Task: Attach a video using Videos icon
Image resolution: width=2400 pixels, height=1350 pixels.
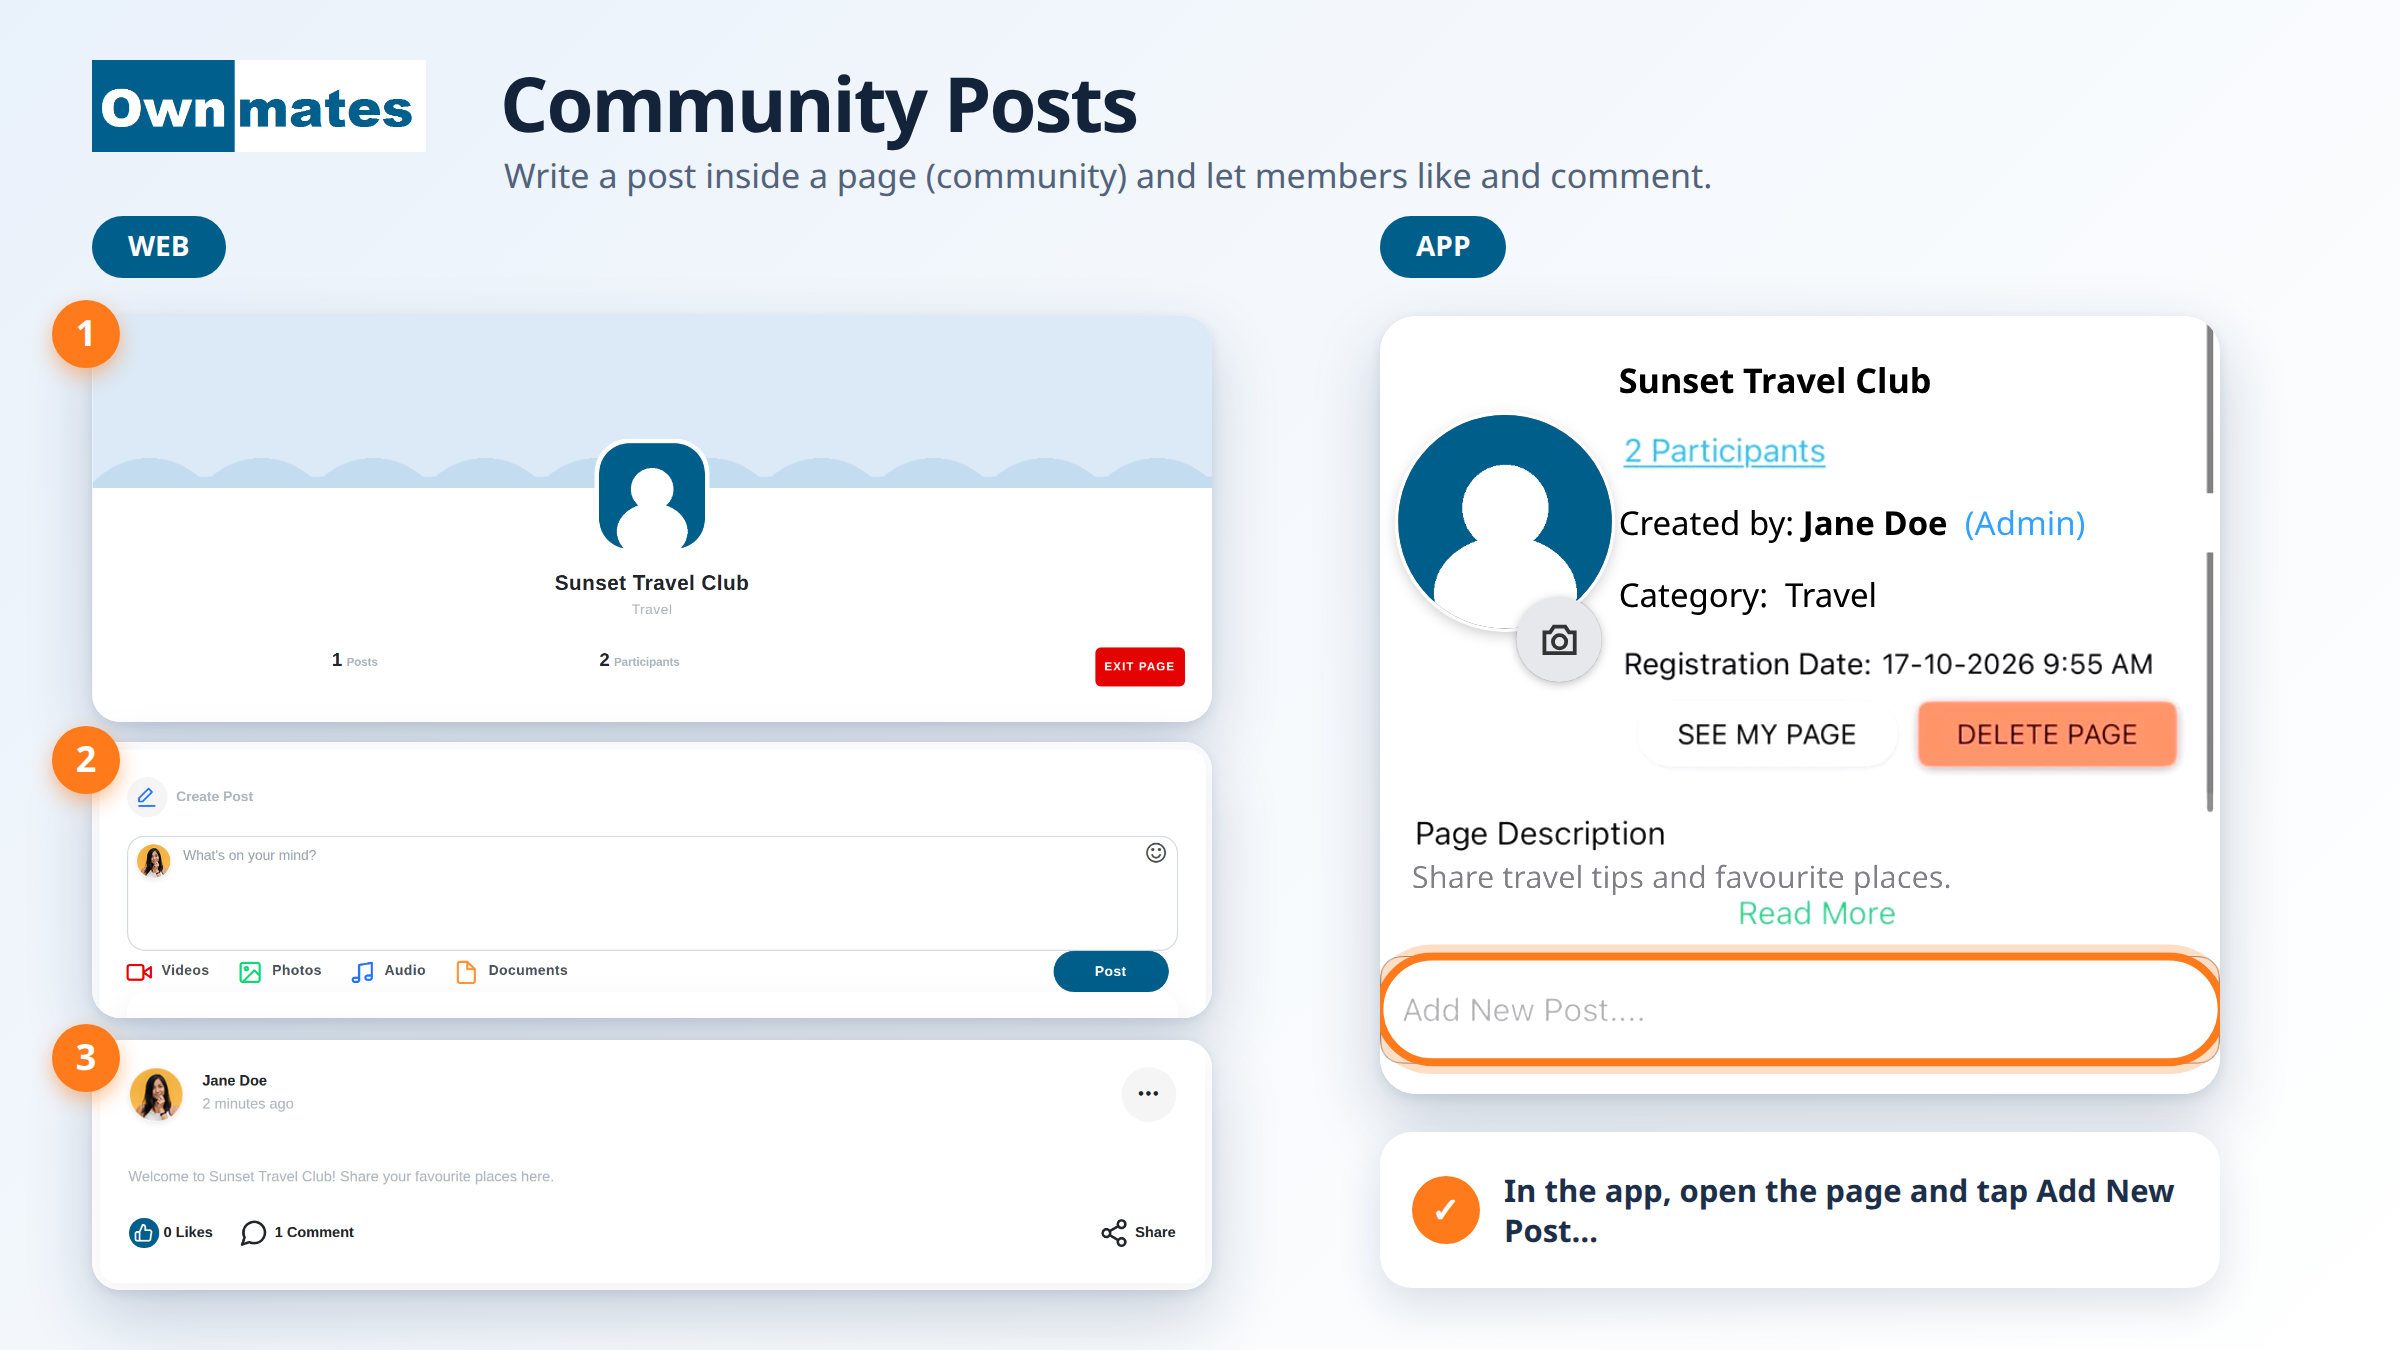Action: coord(139,971)
